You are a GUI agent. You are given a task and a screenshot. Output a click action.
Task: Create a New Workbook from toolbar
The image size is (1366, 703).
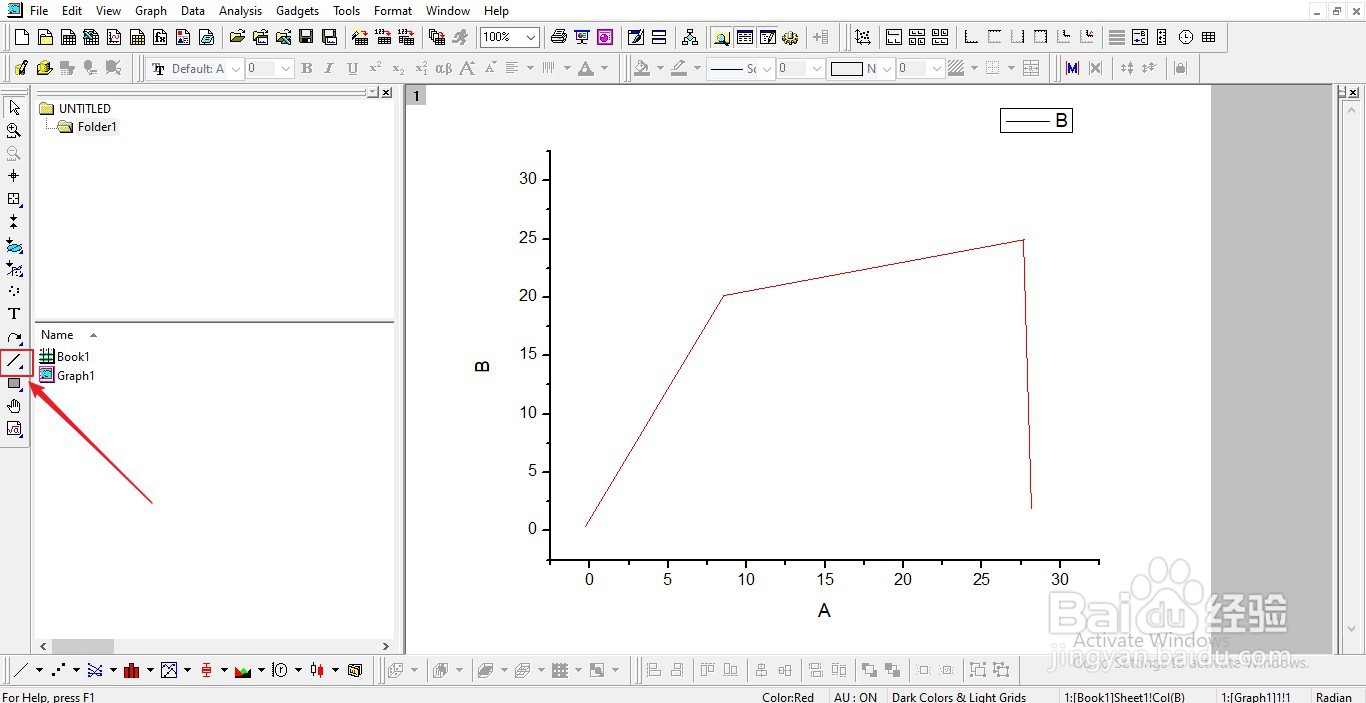point(69,38)
